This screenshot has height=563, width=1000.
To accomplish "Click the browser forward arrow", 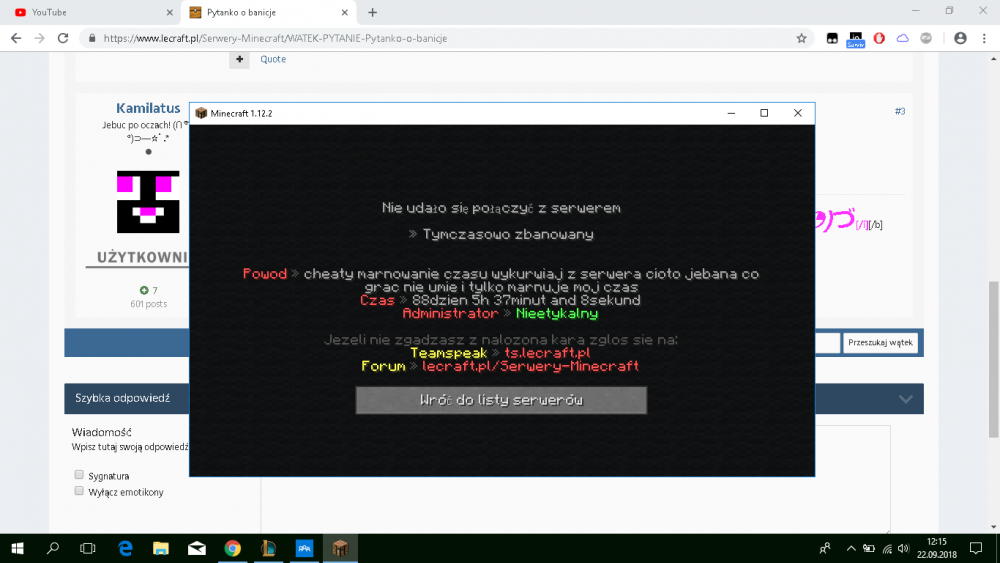I will pyautogui.click(x=40, y=38).
